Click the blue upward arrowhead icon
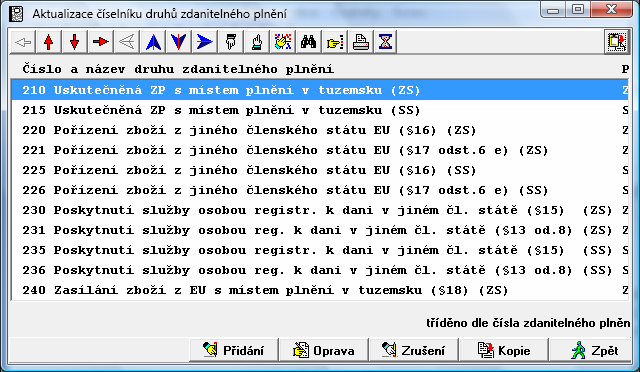 coord(153,42)
